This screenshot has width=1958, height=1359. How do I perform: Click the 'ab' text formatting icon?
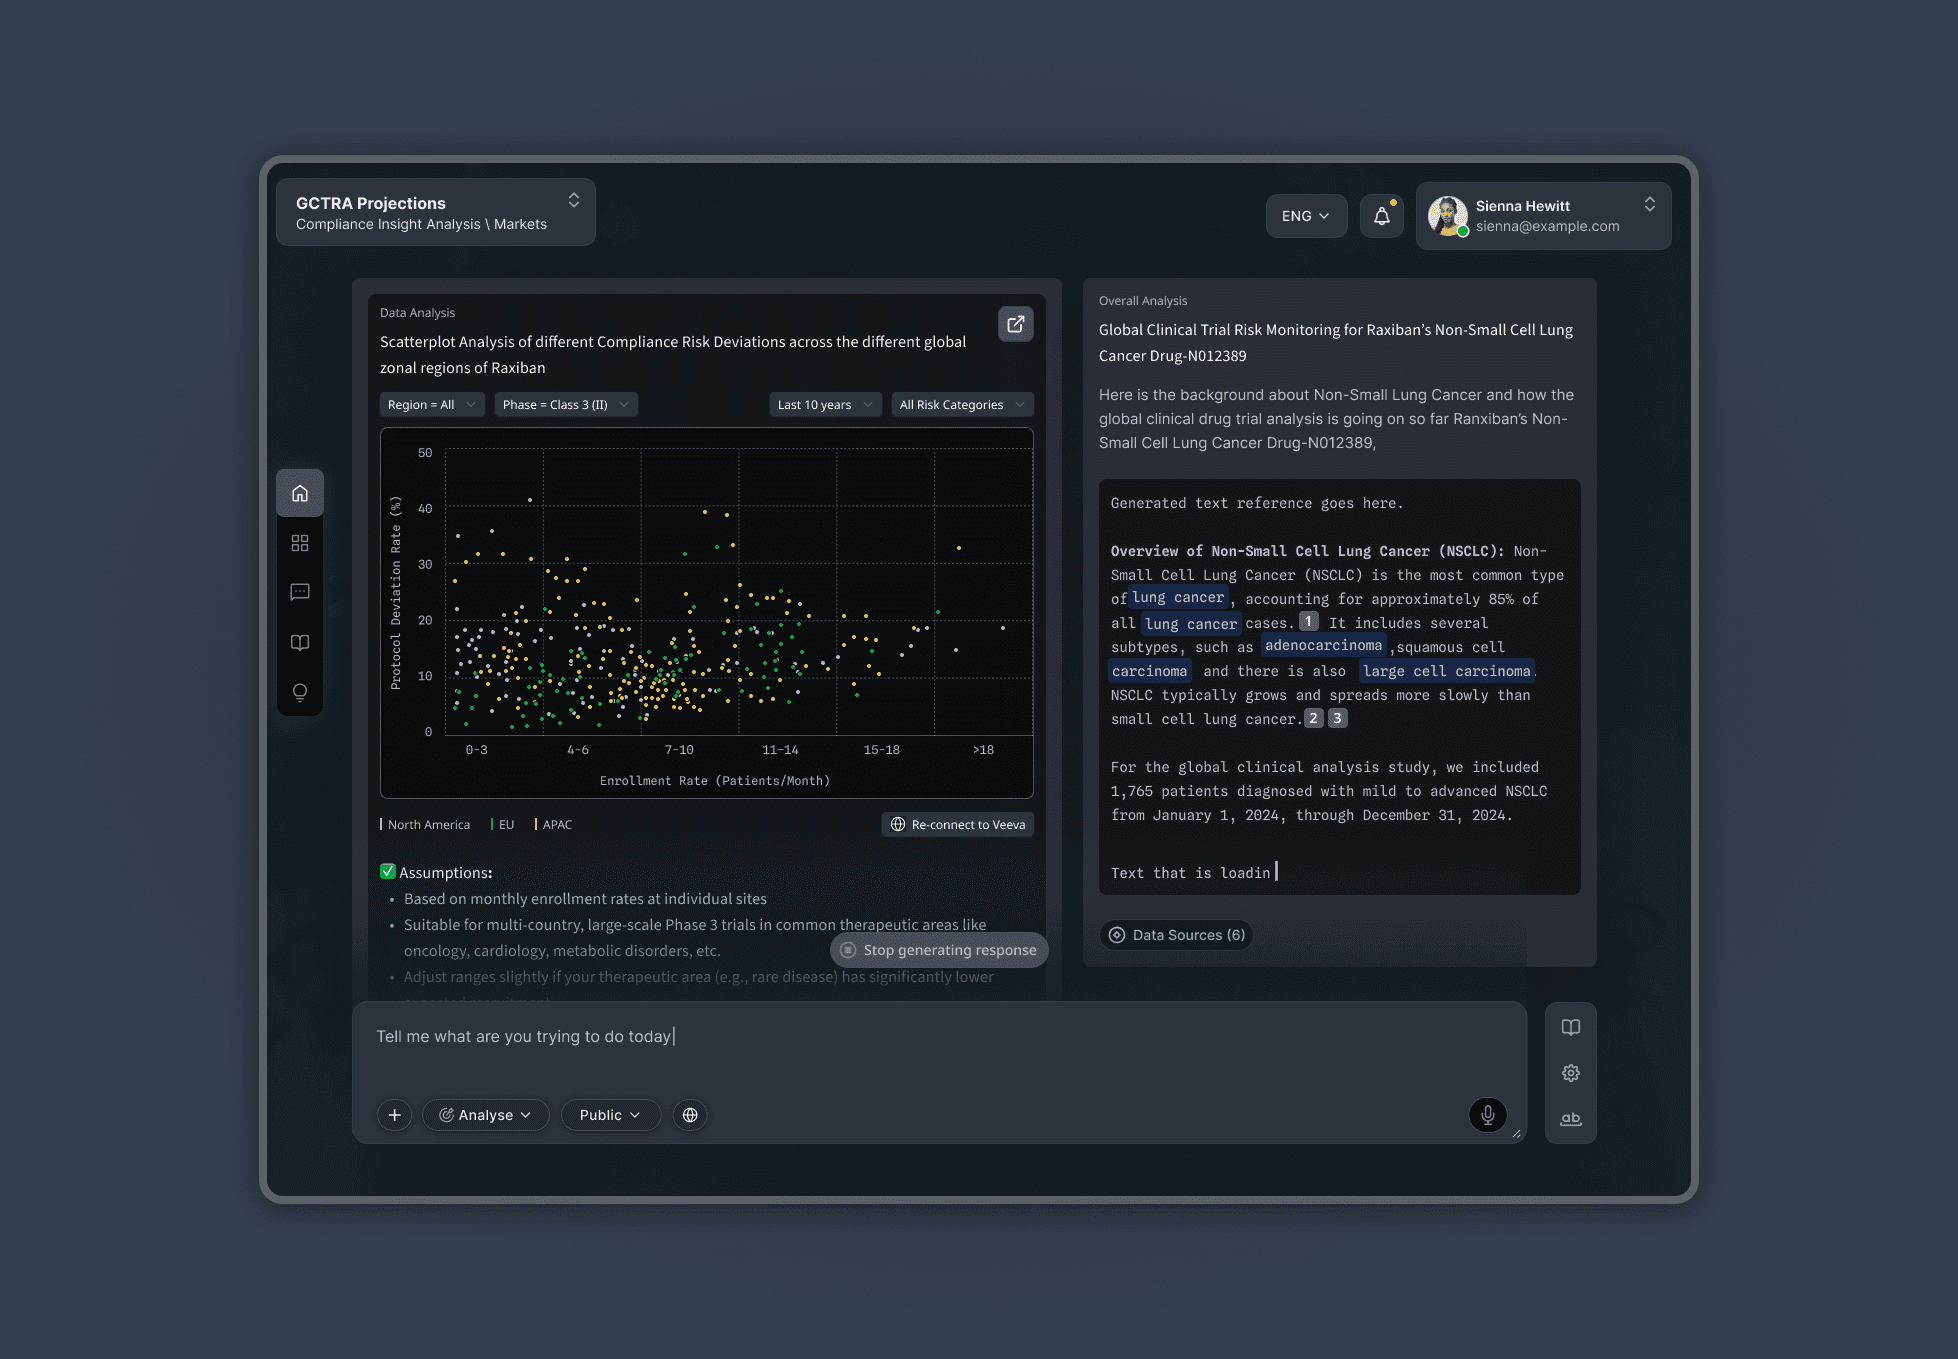click(x=1571, y=1119)
